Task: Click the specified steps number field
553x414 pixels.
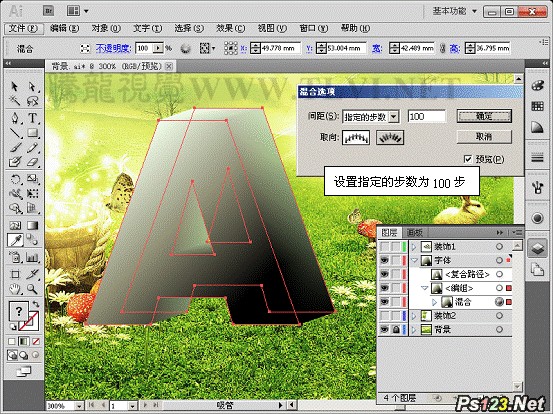Action: [x=427, y=116]
